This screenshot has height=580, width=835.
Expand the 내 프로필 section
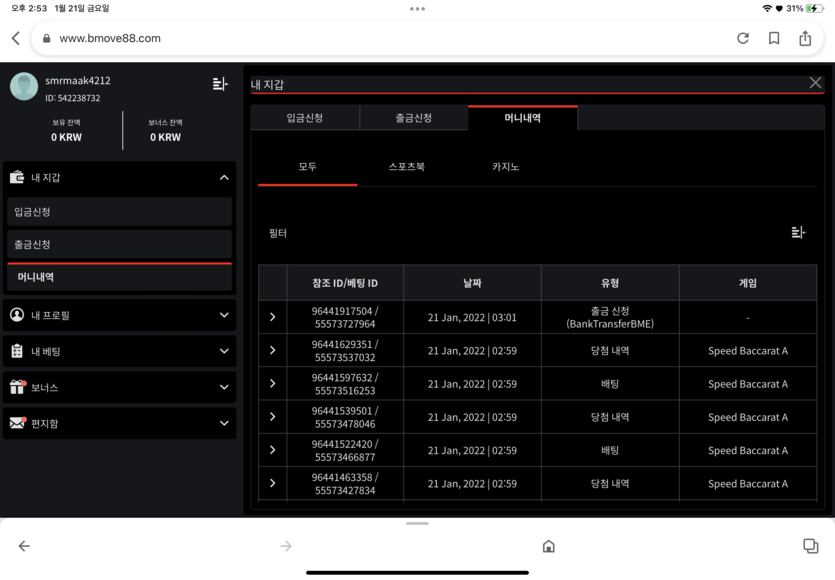tap(224, 315)
